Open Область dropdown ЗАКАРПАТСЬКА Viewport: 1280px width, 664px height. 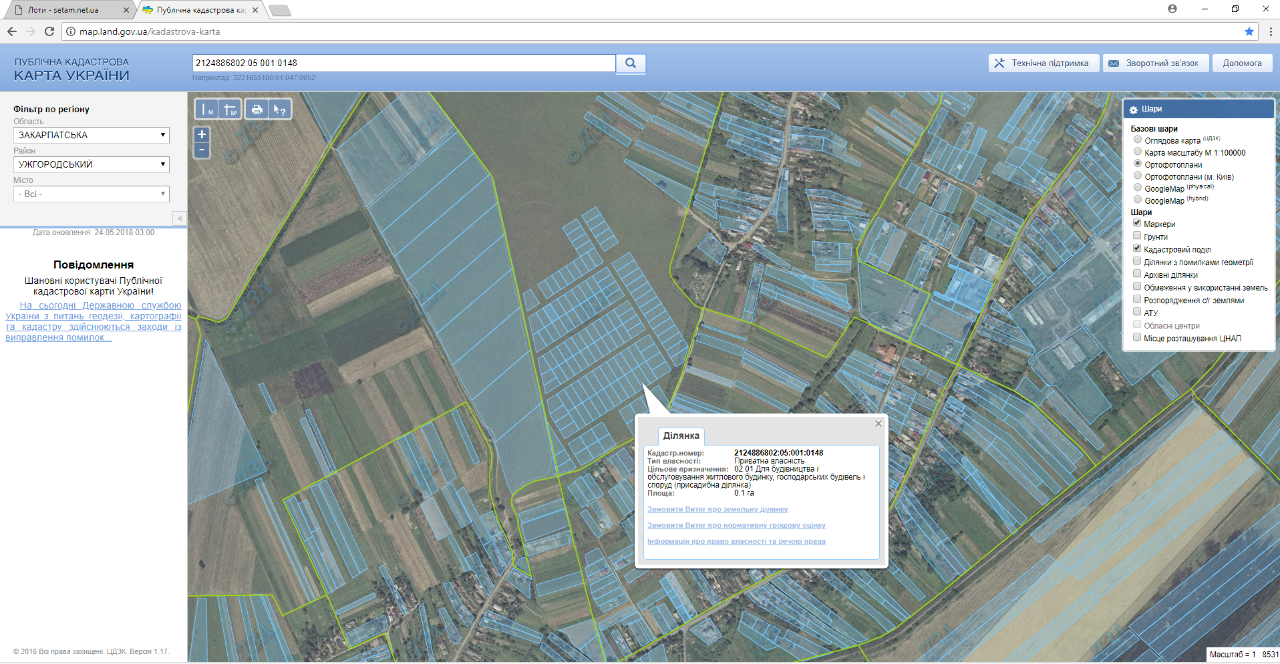coord(91,135)
